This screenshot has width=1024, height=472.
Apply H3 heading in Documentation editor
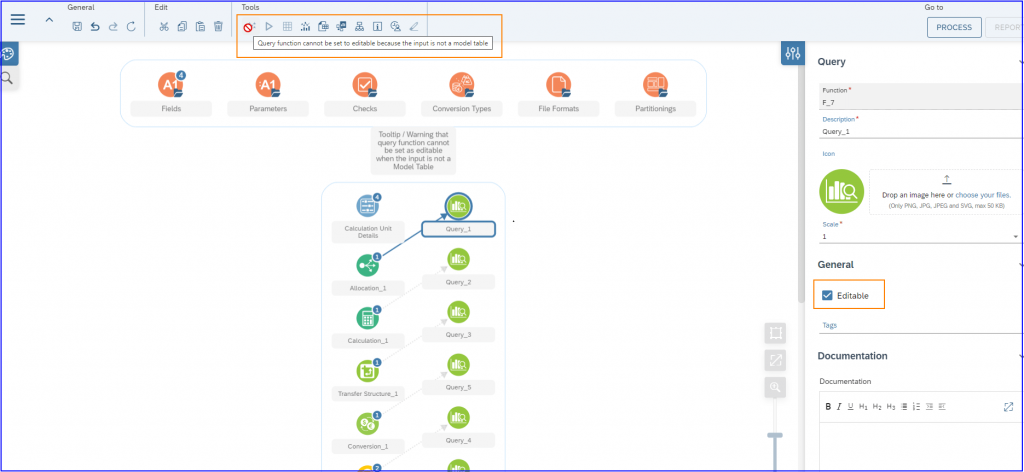point(891,407)
